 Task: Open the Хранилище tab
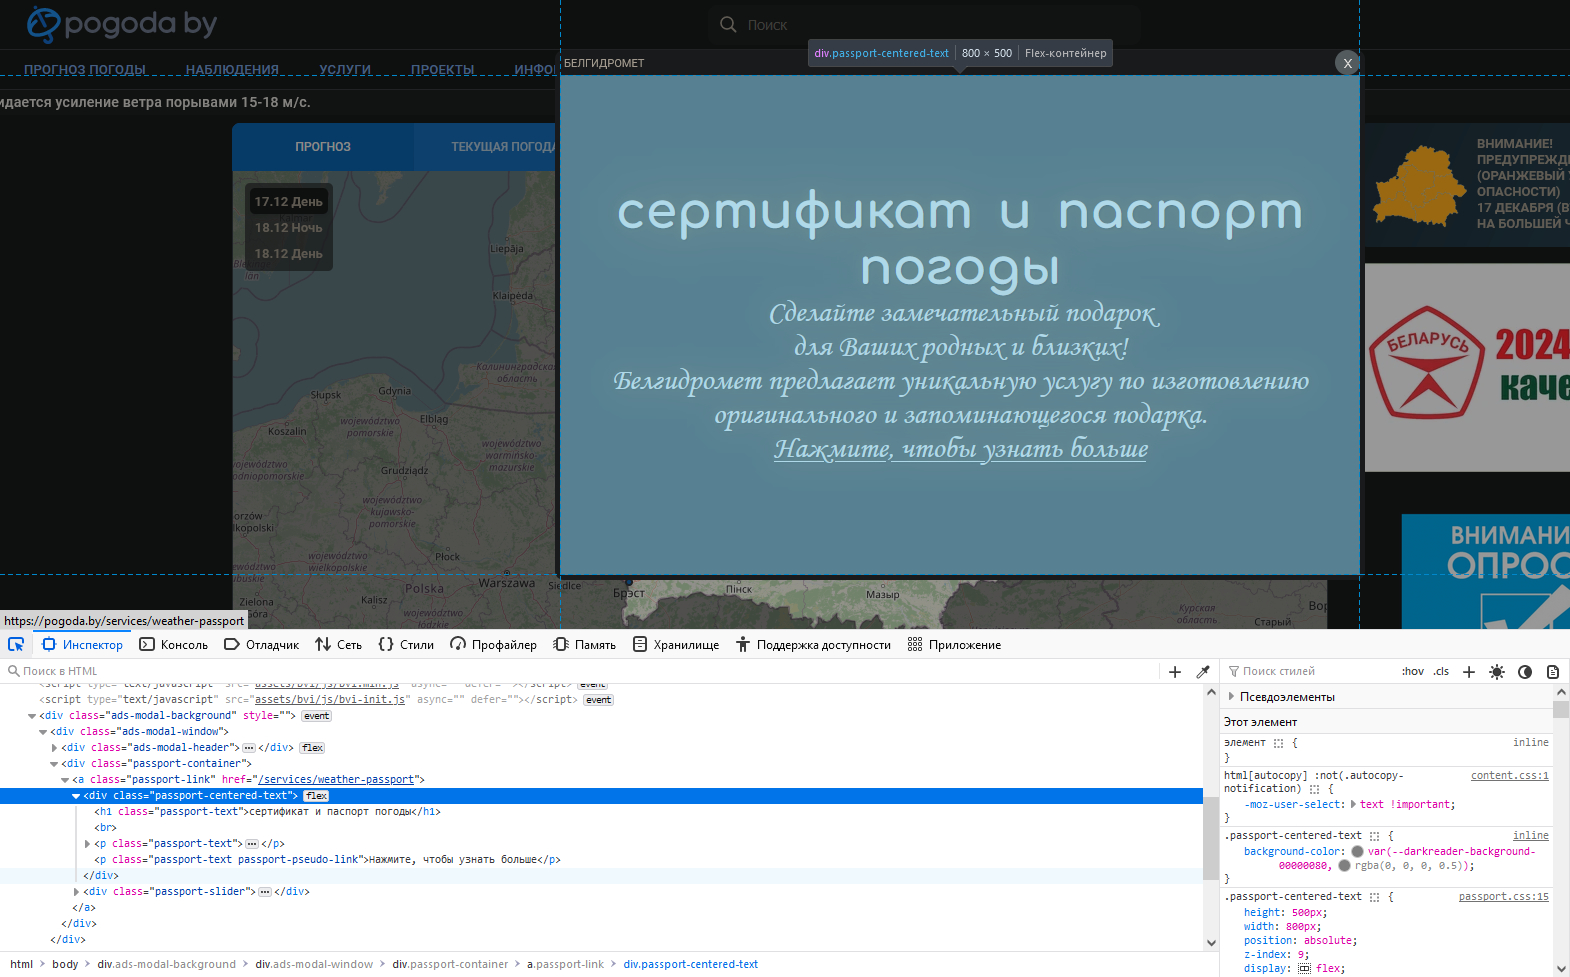click(676, 645)
